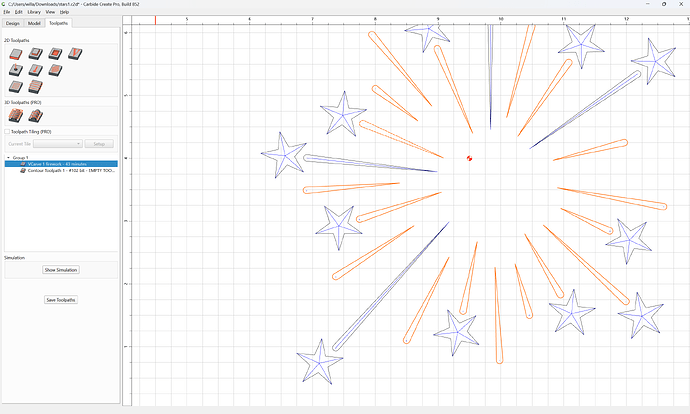Open the File menu
The height and width of the screenshot is (414, 690).
pos(7,12)
